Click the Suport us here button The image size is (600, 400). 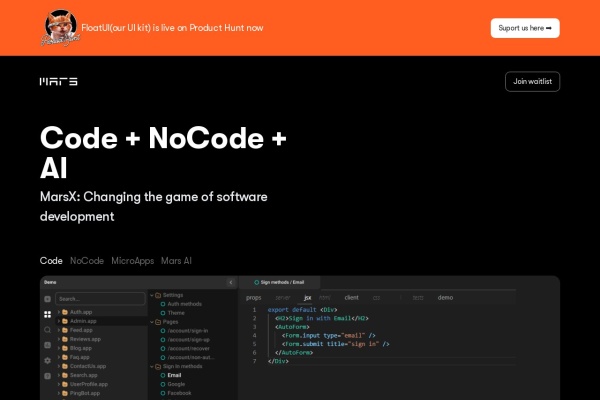tap(525, 28)
